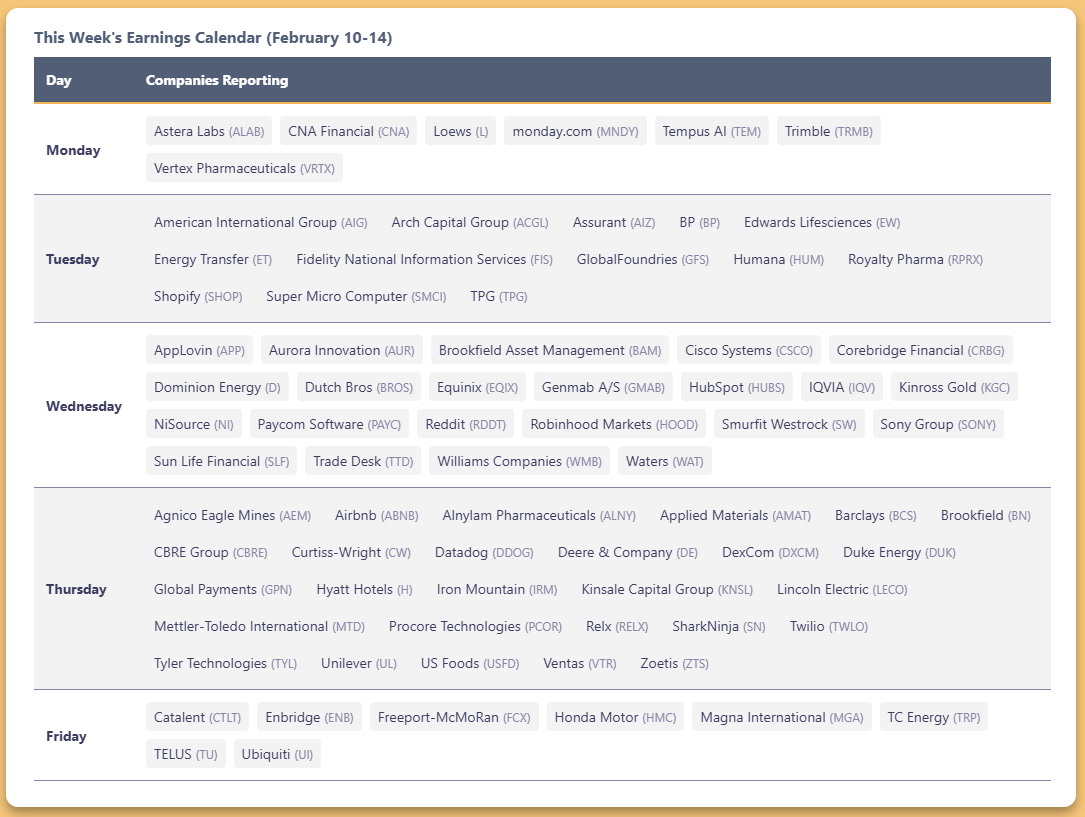Viewport: 1085px width, 817px height.
Task: Select Equinix (EQIX) chip
Action: (477, 387)
